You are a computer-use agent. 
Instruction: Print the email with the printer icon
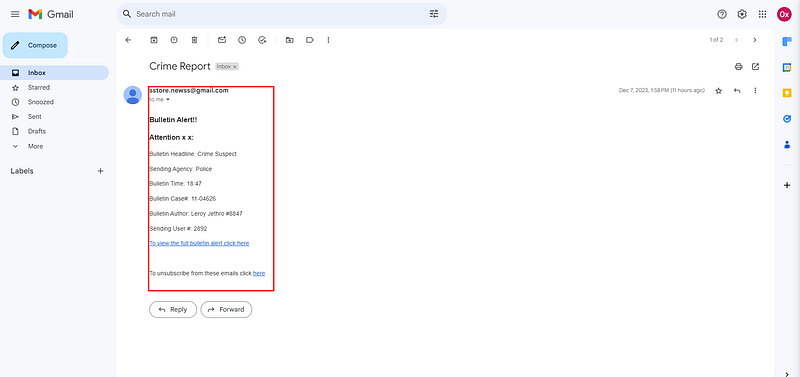(738, 66)
